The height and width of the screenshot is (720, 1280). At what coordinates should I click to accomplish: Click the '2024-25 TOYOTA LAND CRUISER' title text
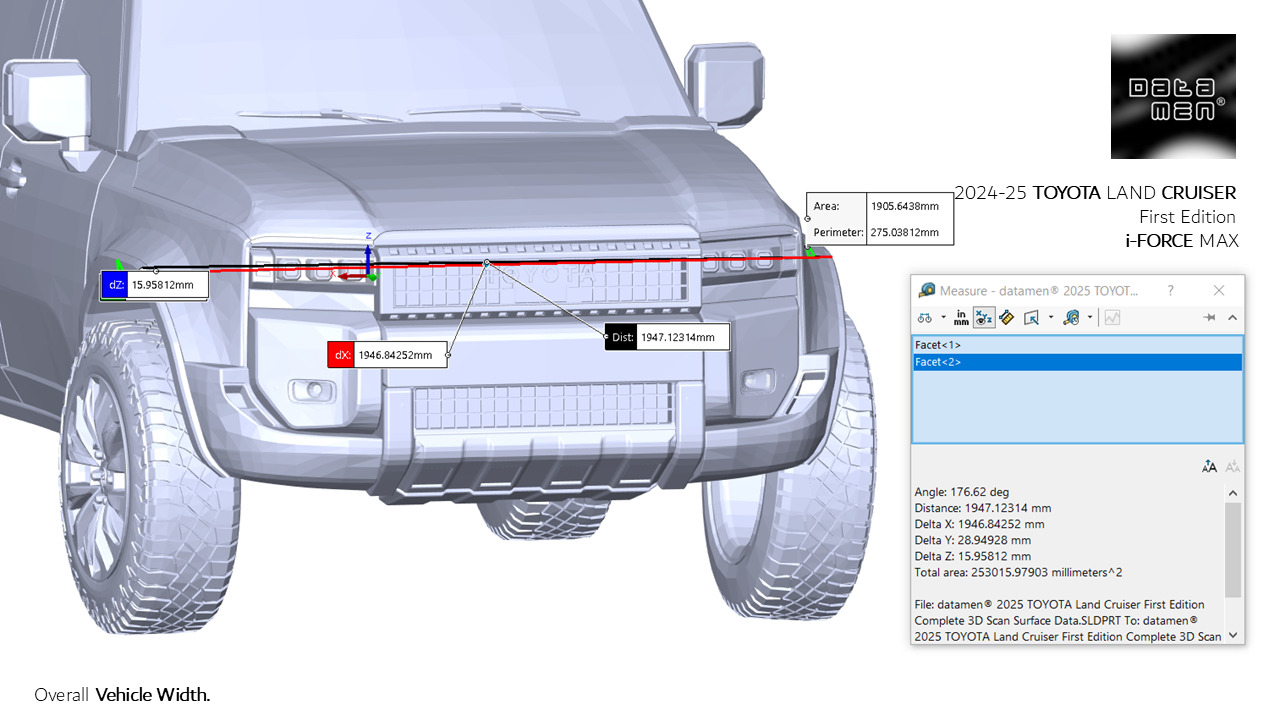1095,192
